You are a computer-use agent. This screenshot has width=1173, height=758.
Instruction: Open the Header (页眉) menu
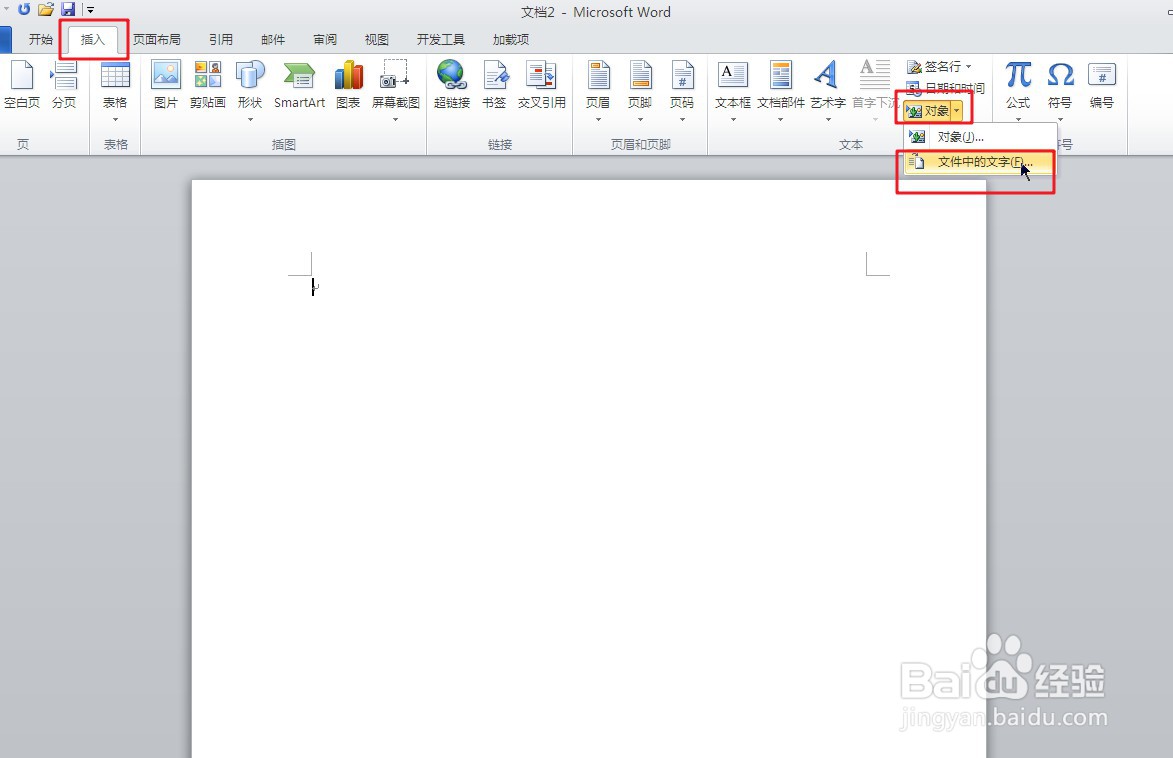click(x=598, y=91)
